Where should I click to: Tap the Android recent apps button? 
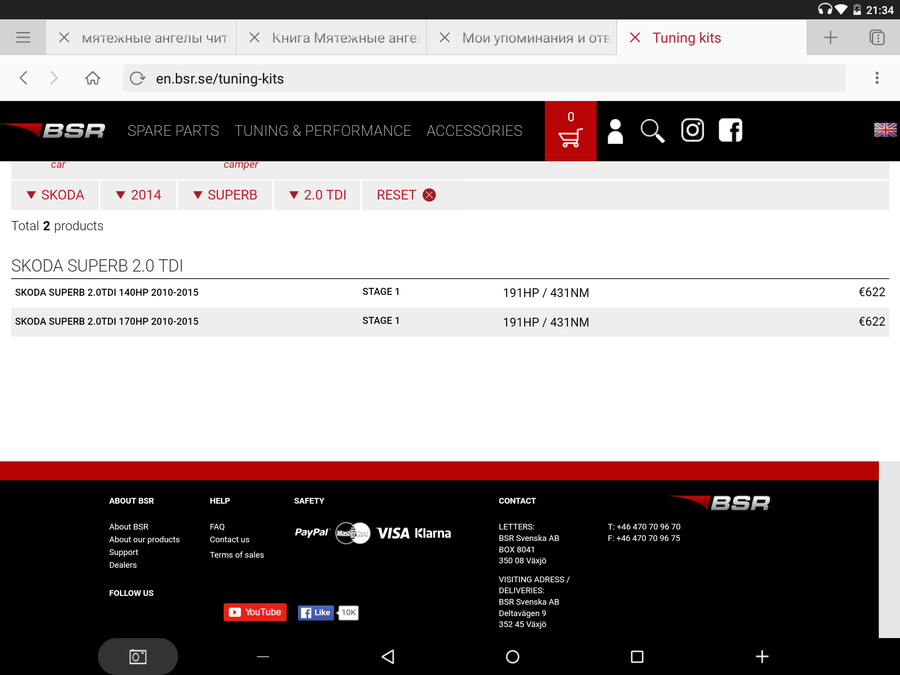click(637, 657)
